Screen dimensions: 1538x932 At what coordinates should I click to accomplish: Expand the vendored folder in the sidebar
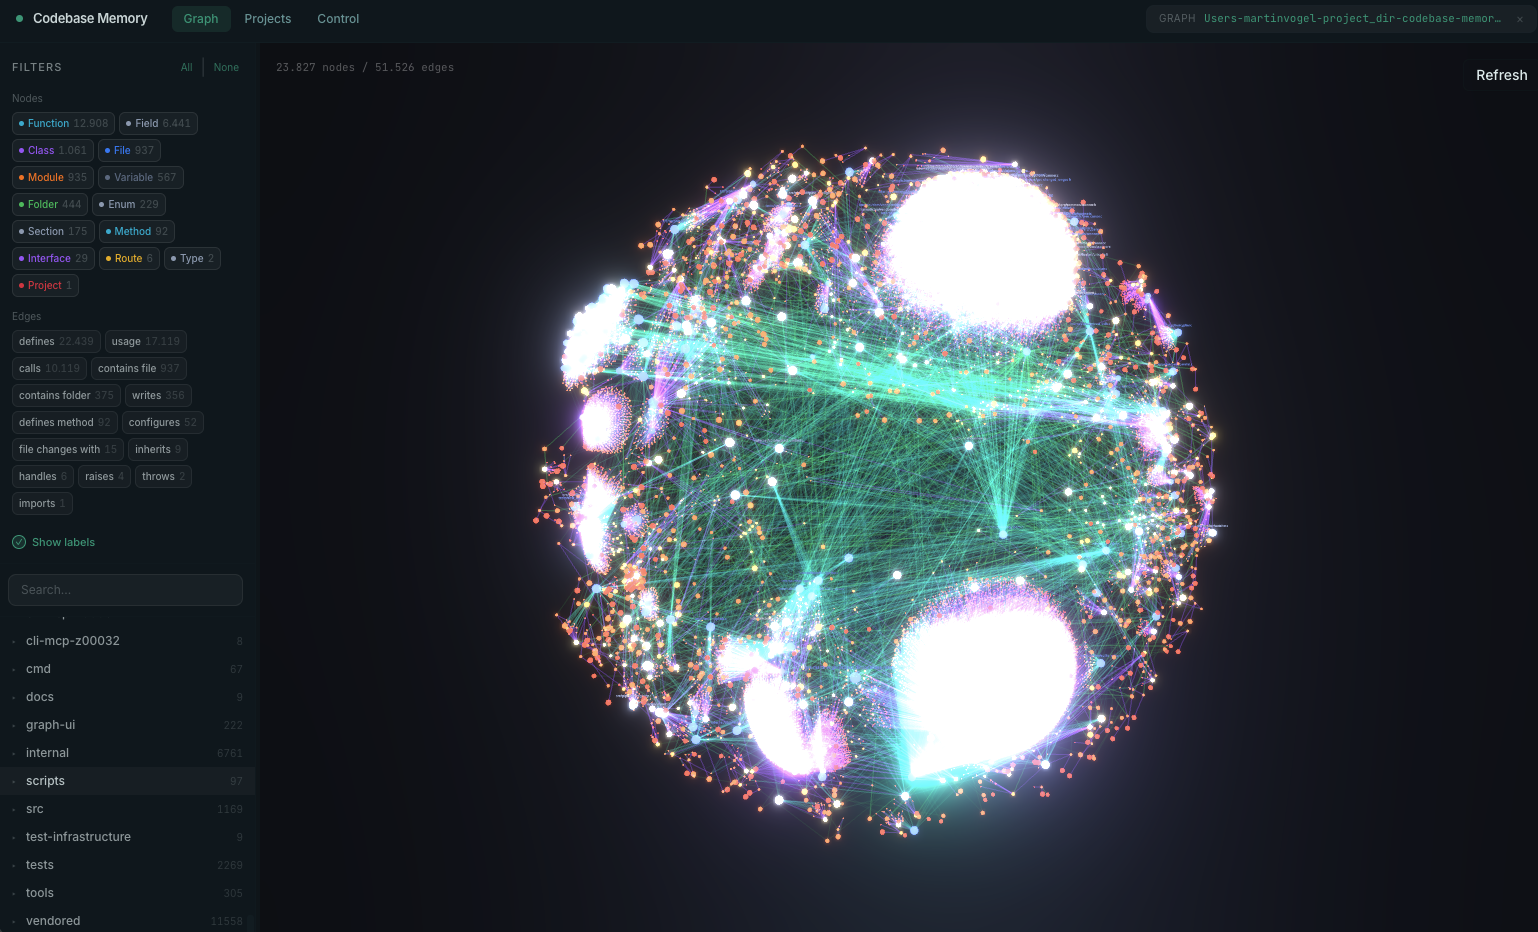tap(52, 920)
